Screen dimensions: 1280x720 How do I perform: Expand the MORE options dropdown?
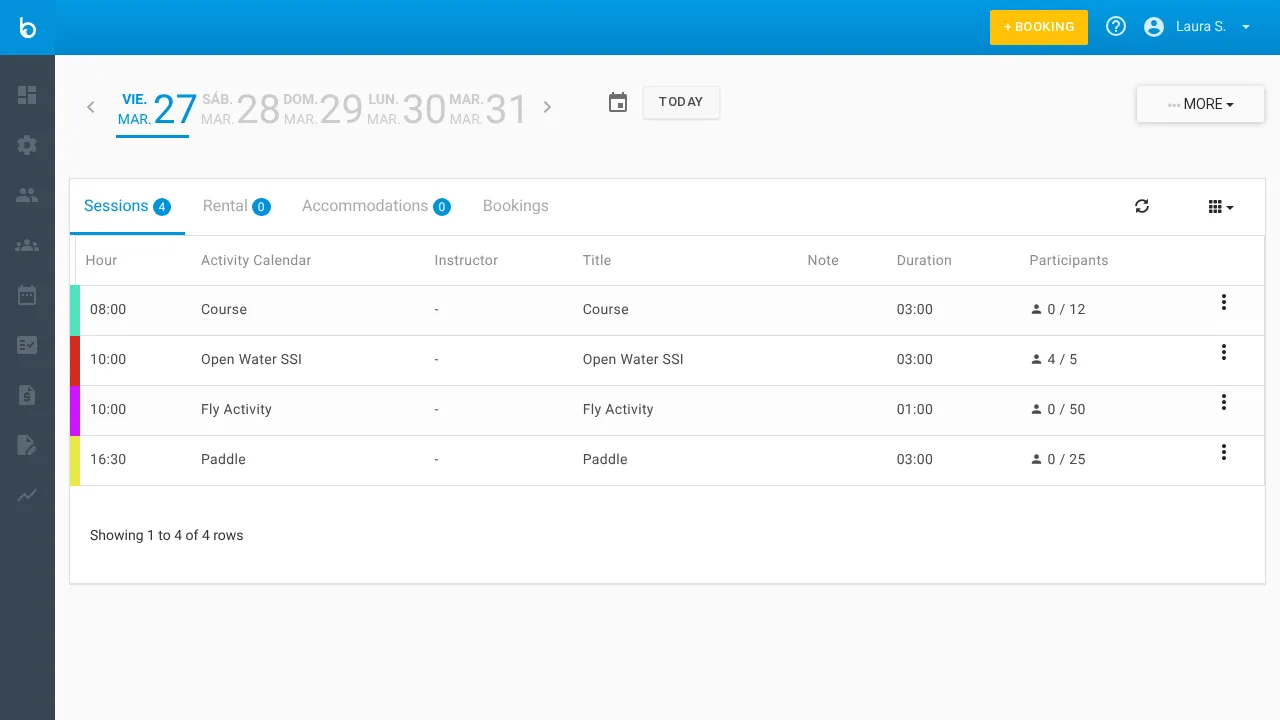1199,103
